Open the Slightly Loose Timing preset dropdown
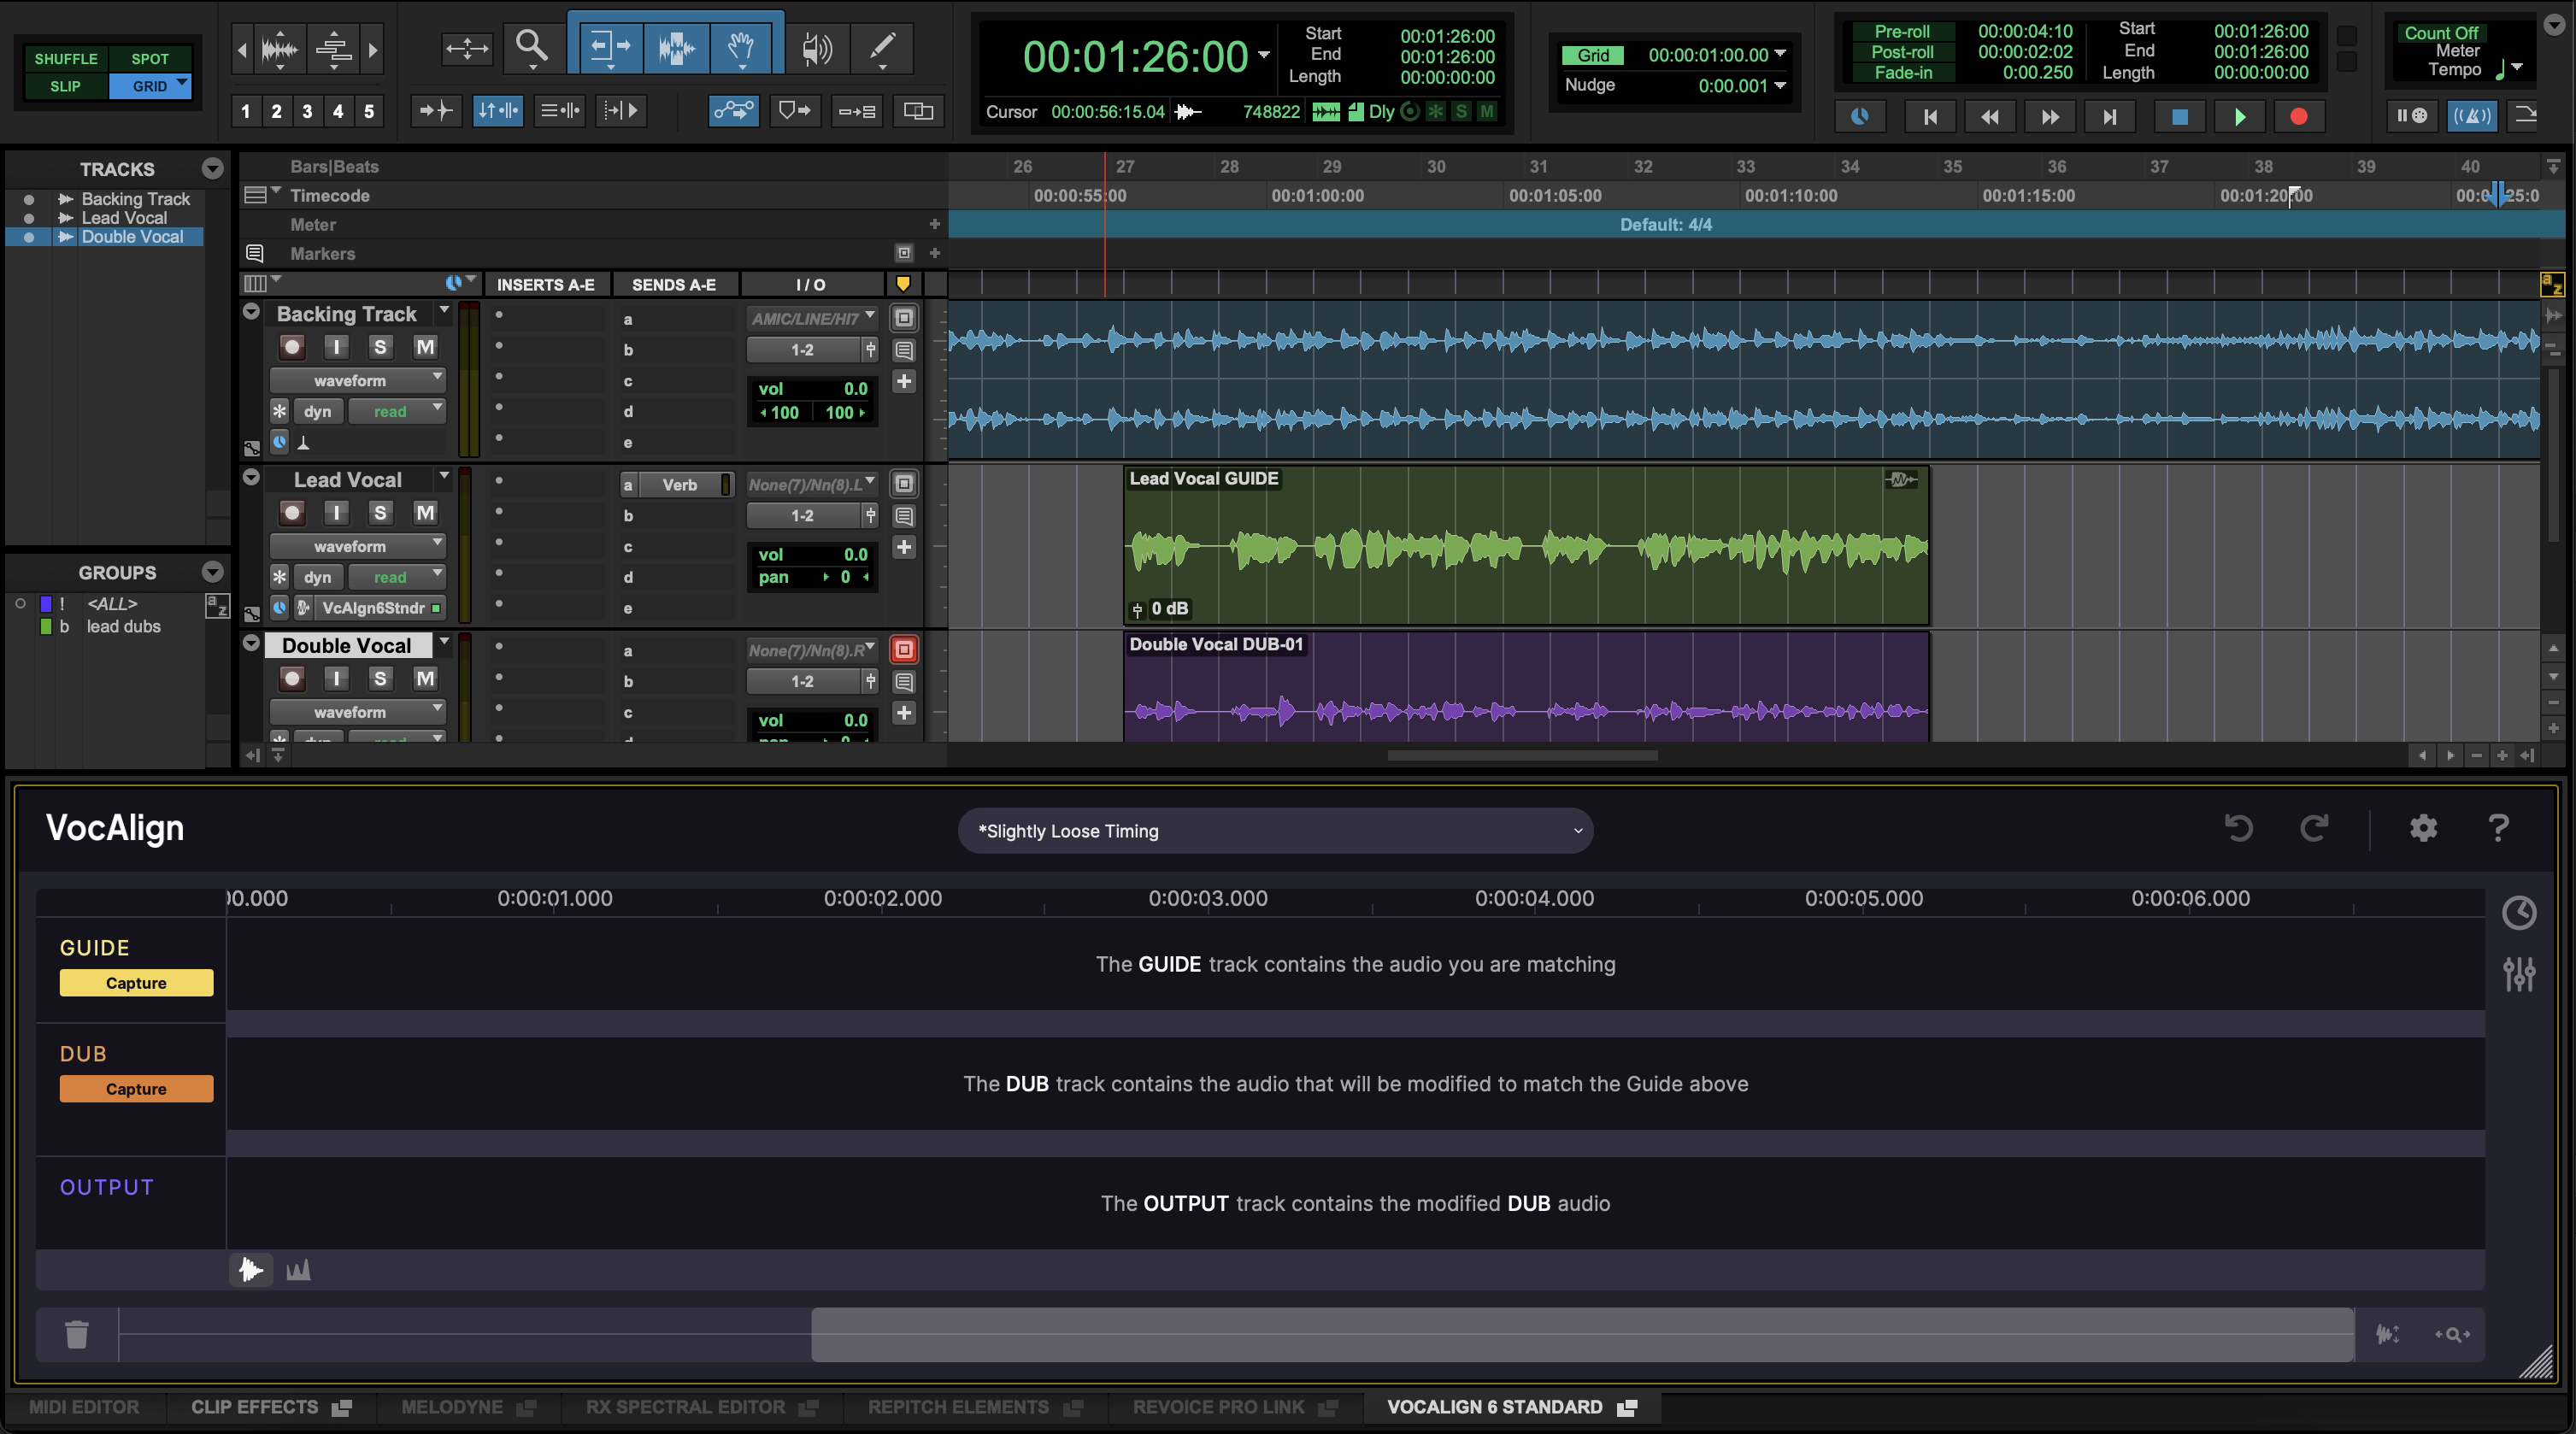This screenshot has width=2576, height=1434. click(1275, 831)
